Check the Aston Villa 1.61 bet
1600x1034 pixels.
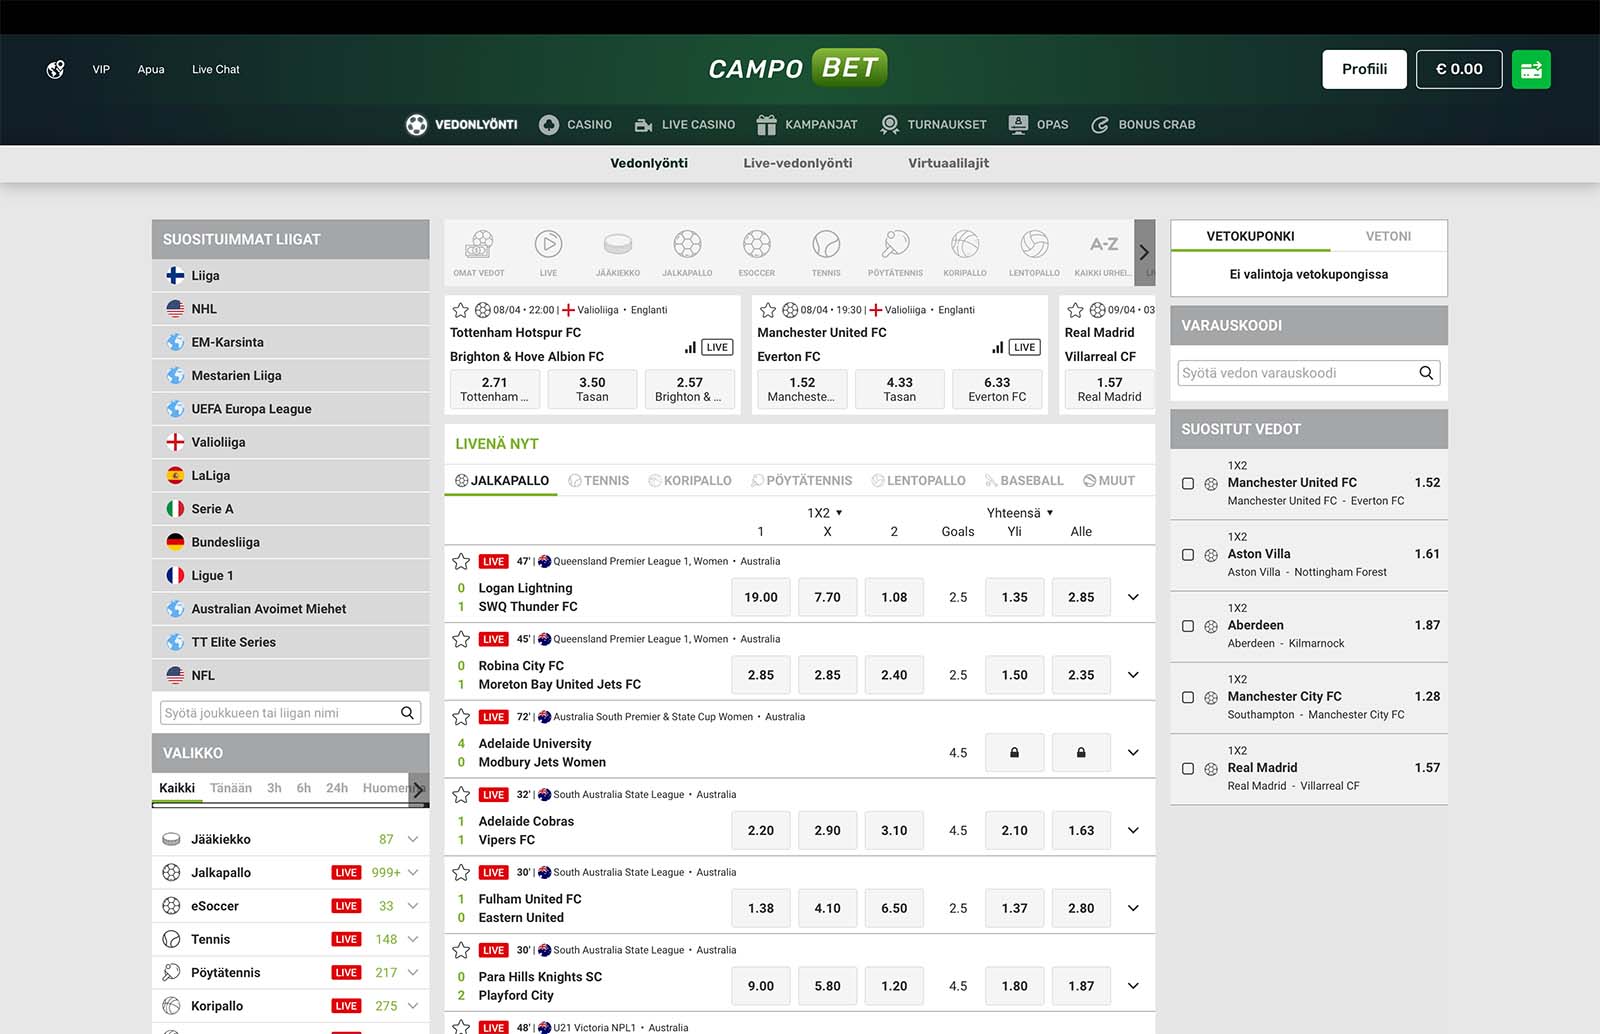(x=1188, y=555)
